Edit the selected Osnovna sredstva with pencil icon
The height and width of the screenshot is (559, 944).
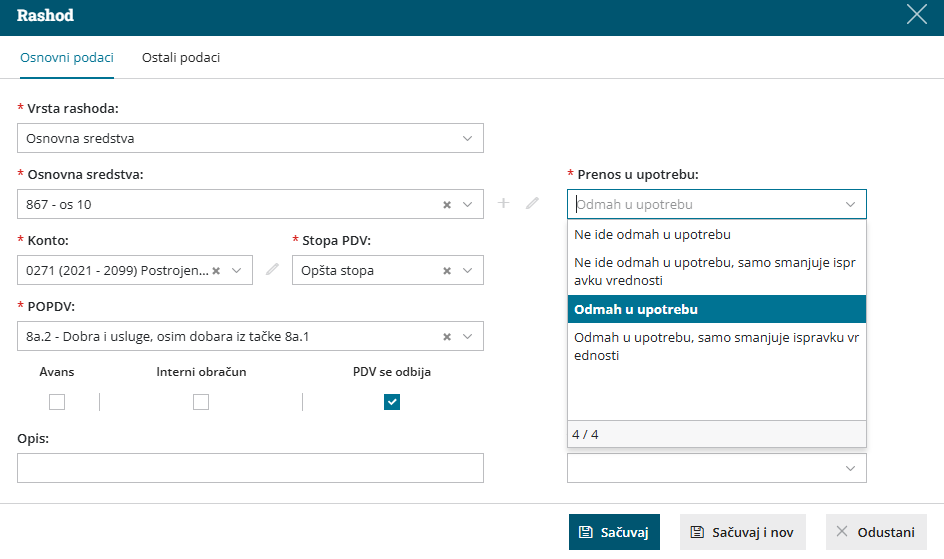(532, 203)
